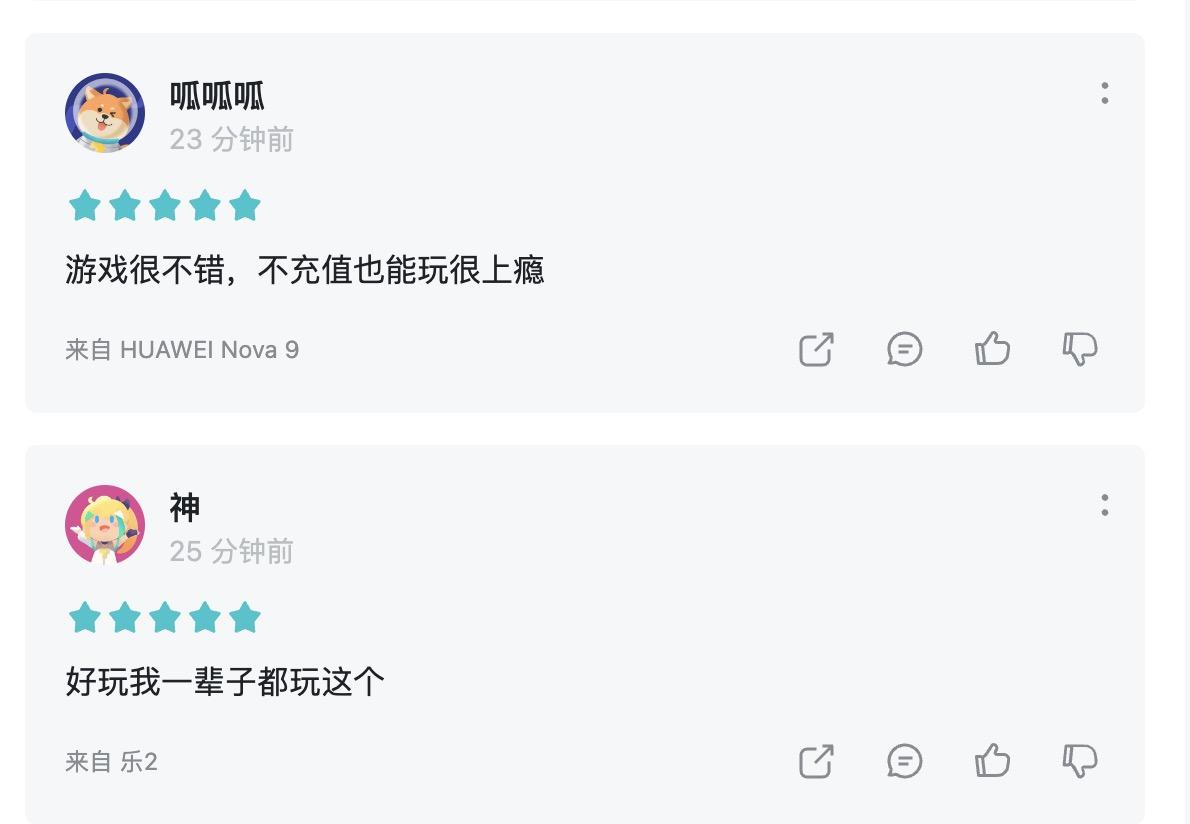Open more options for 神's review
This screenshot has width=1190, height=824.
coord(1104,505)
